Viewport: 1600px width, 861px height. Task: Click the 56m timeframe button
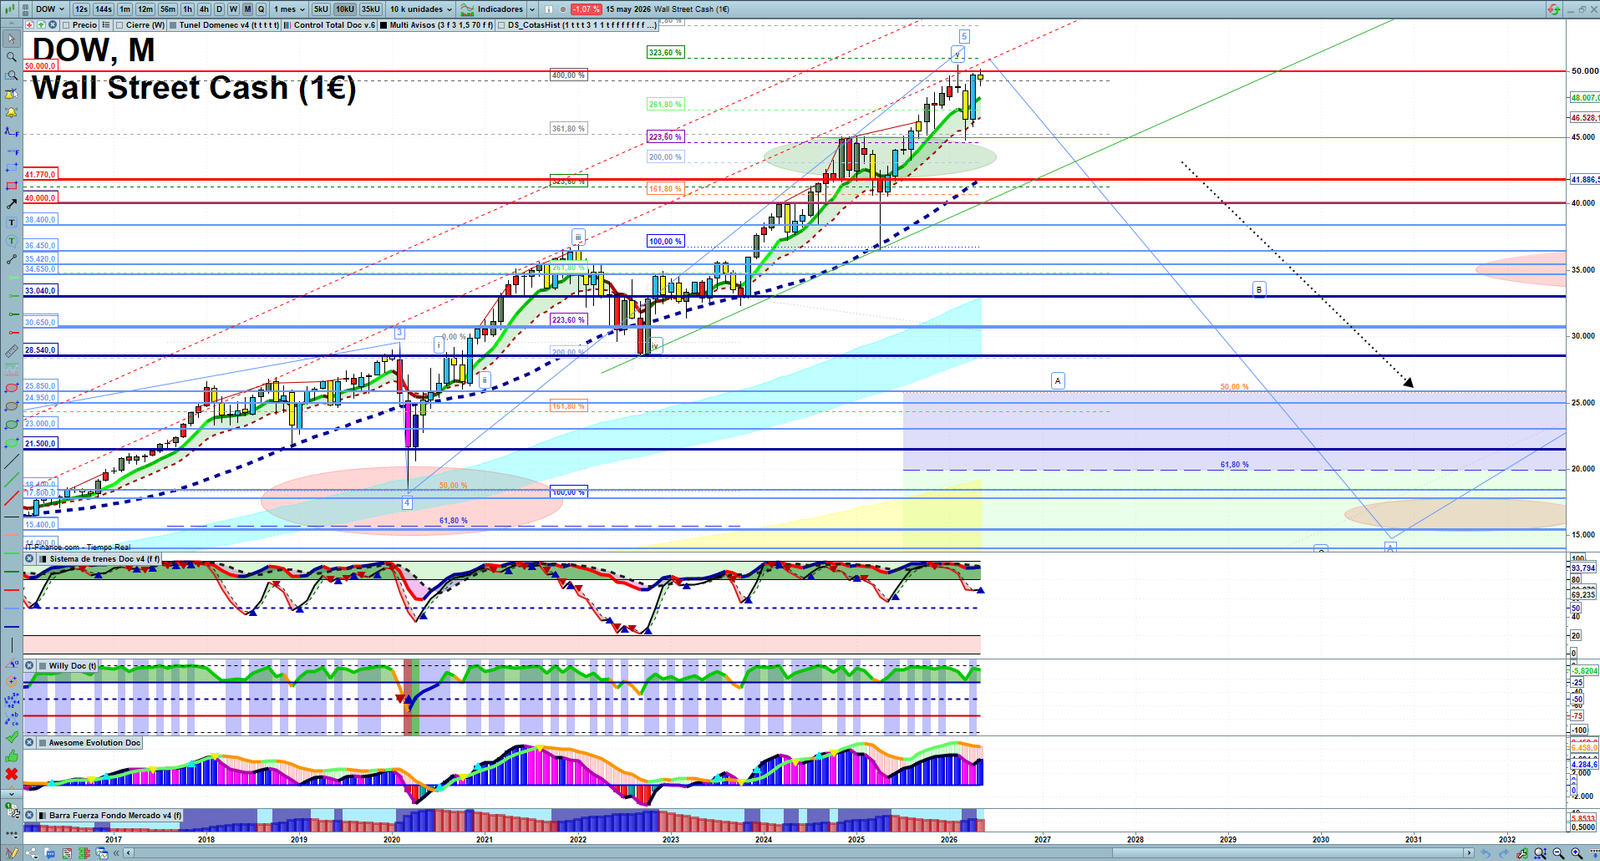coord(167,9)
